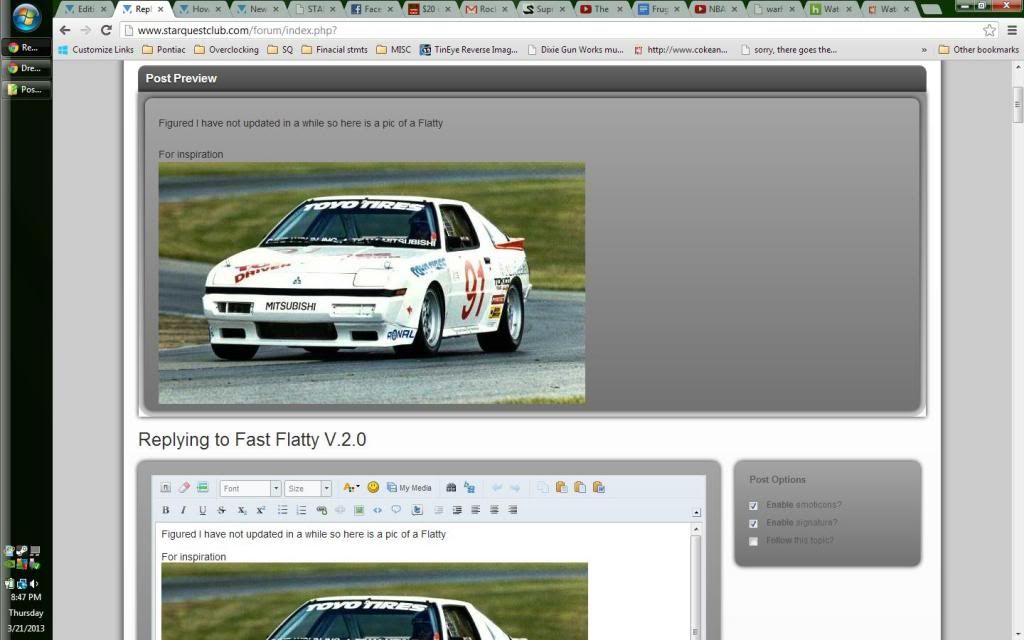Insert an image via the image icon

click(x=359, y=510)
